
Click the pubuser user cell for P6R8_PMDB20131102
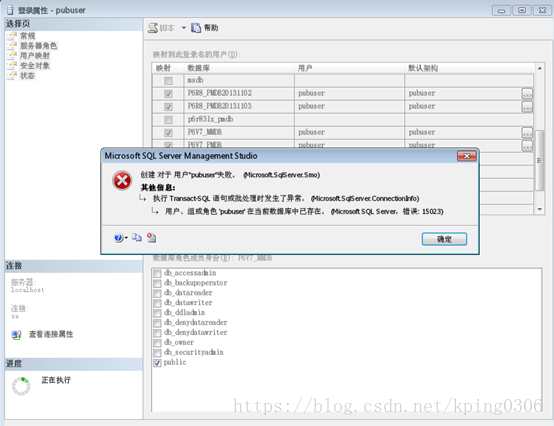tap(349, 94)
